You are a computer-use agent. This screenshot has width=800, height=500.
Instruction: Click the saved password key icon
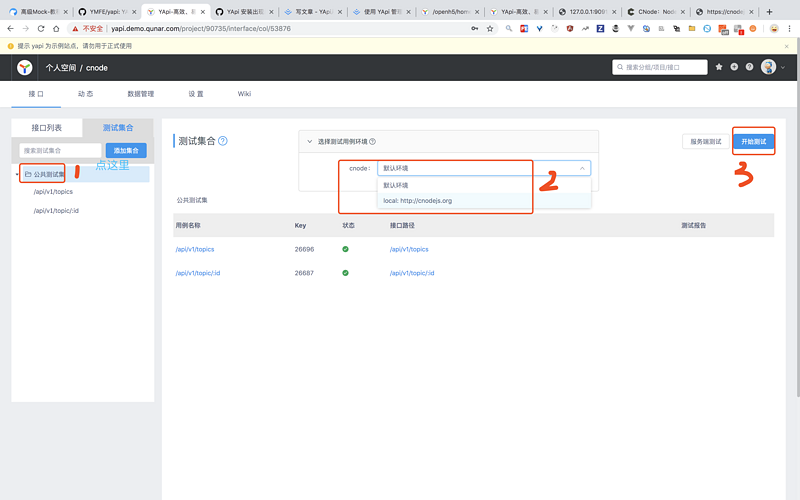474,29
